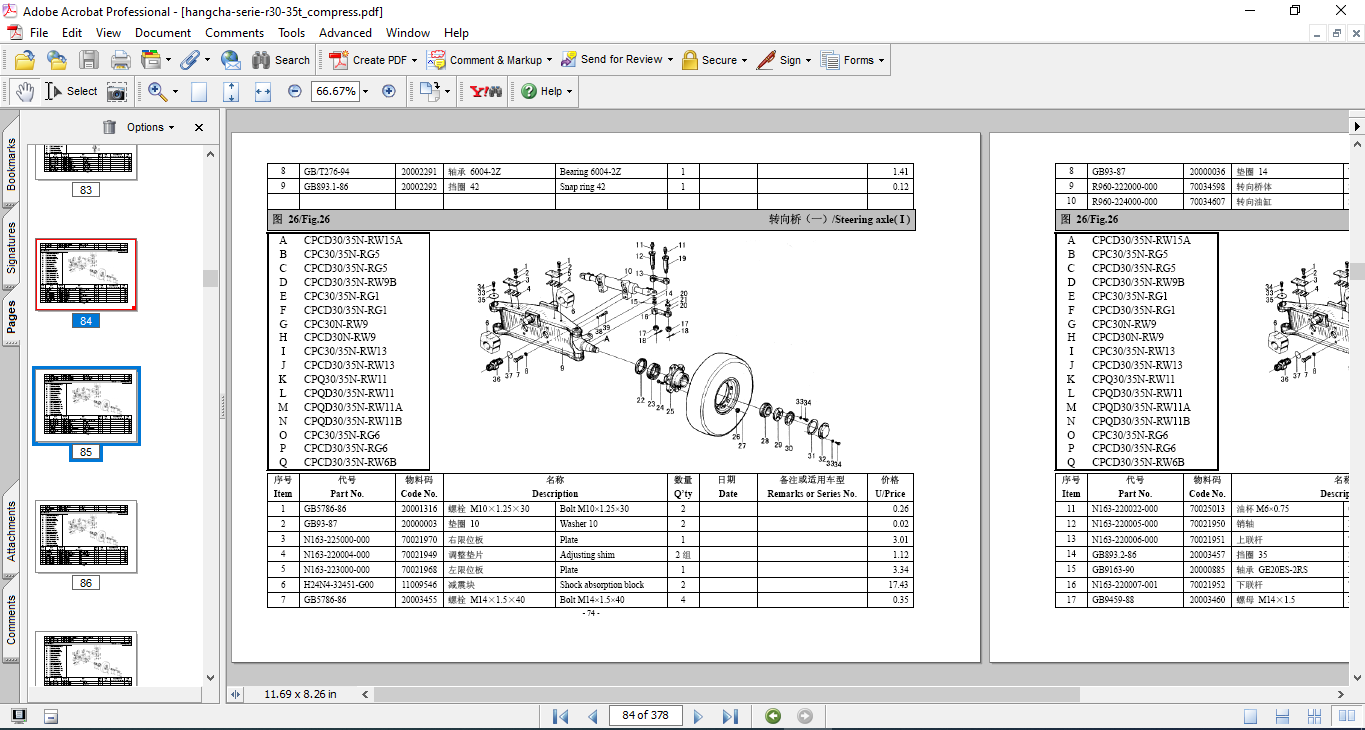The width and height of the screenshot is (1365, 730).
Task: Click the Zoom Out minus button
Action: coord(294,91)
